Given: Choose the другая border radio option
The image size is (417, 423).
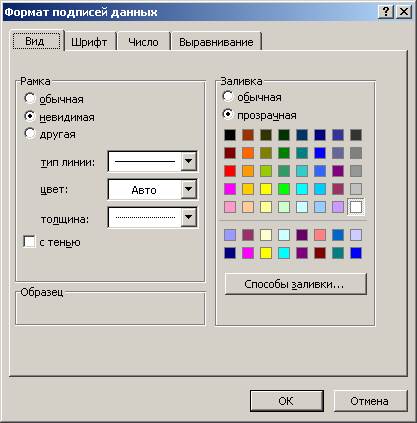Looking at the screenshot, I should click(x=30, y=134).
